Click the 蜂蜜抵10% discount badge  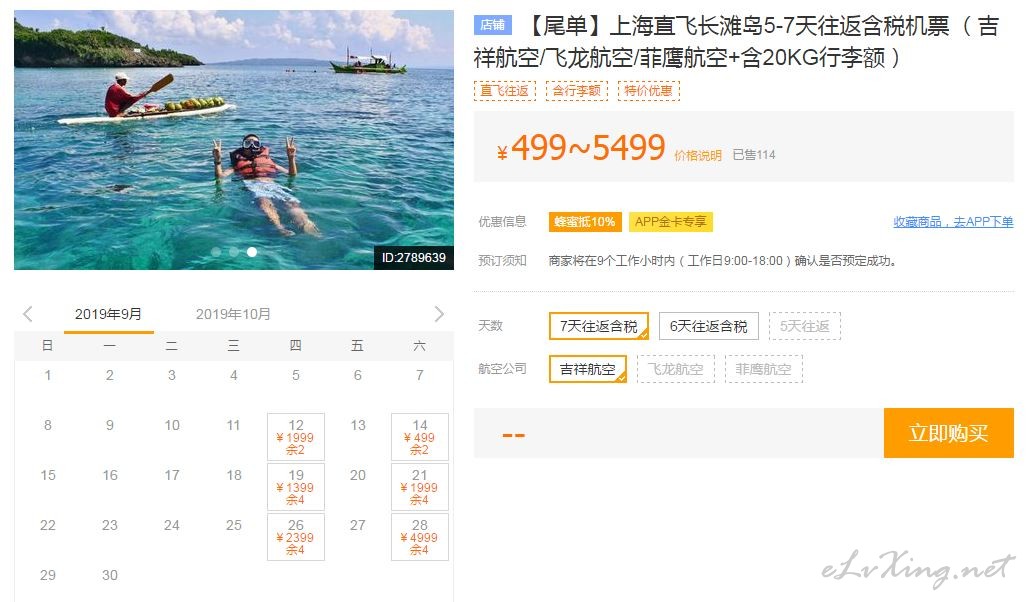585,222
